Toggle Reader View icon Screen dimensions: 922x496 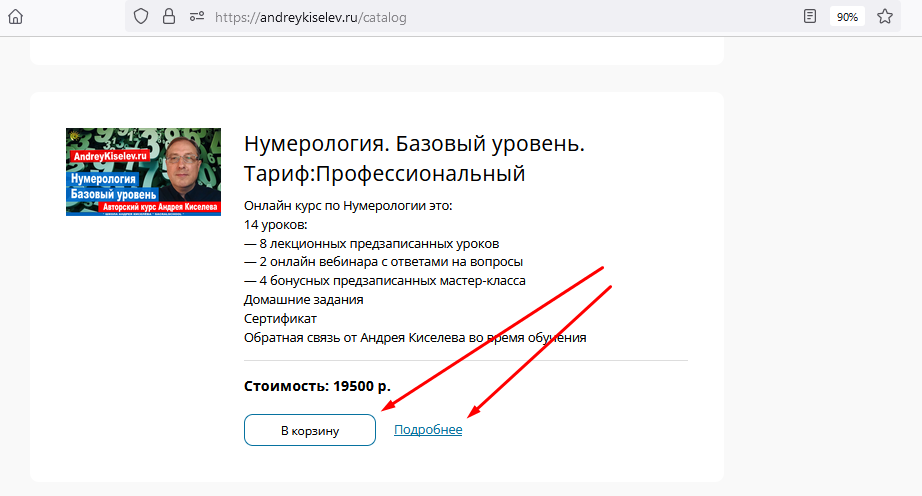[810, 16]
